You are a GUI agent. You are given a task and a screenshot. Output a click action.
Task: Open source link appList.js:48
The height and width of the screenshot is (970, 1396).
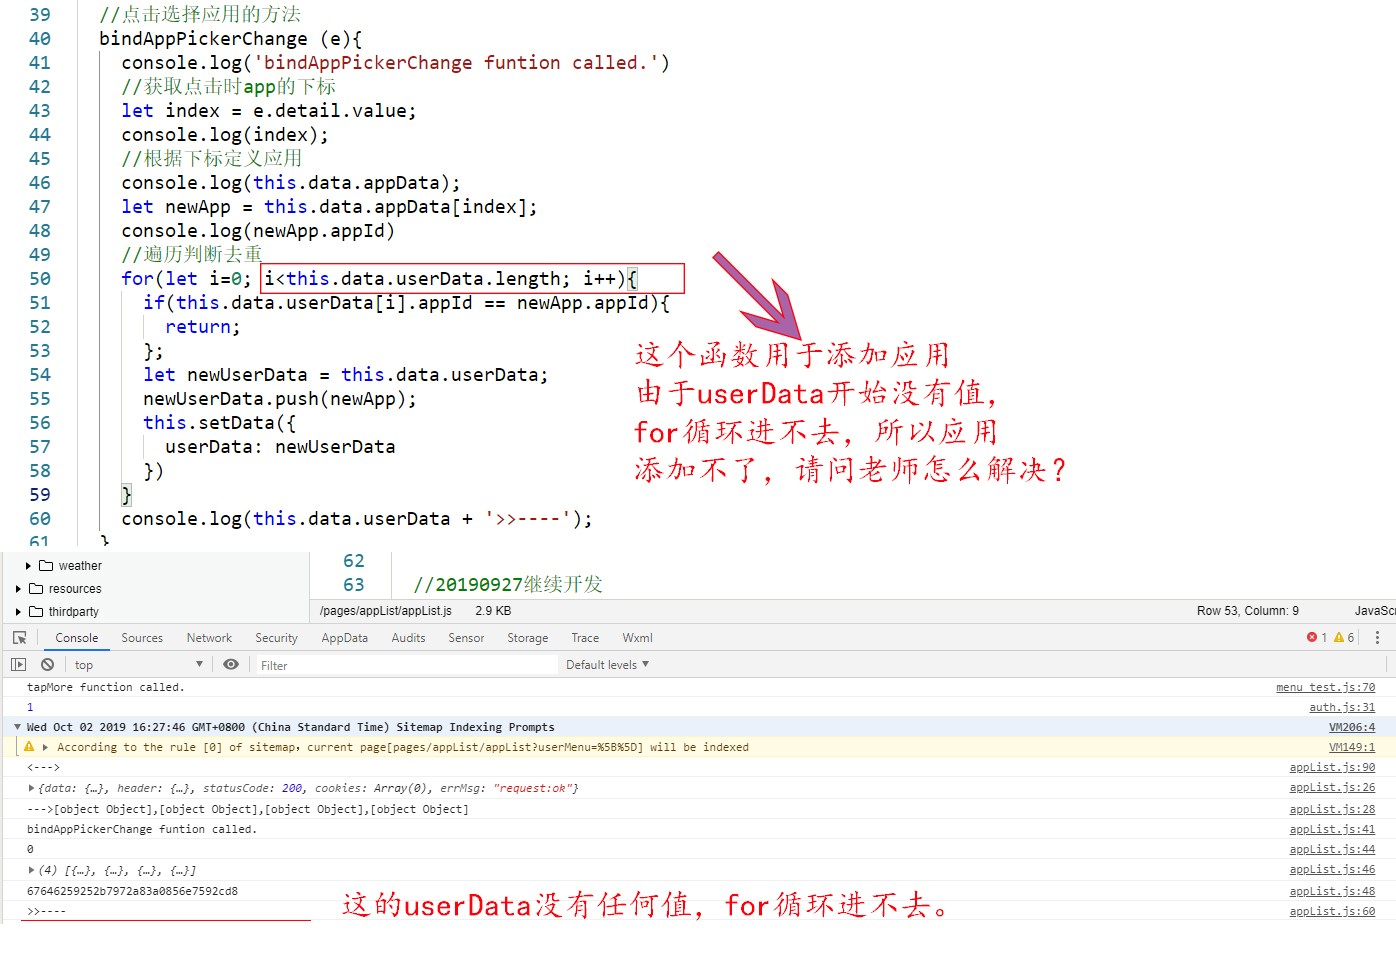pyautogui.click(x=1332, y=891)
